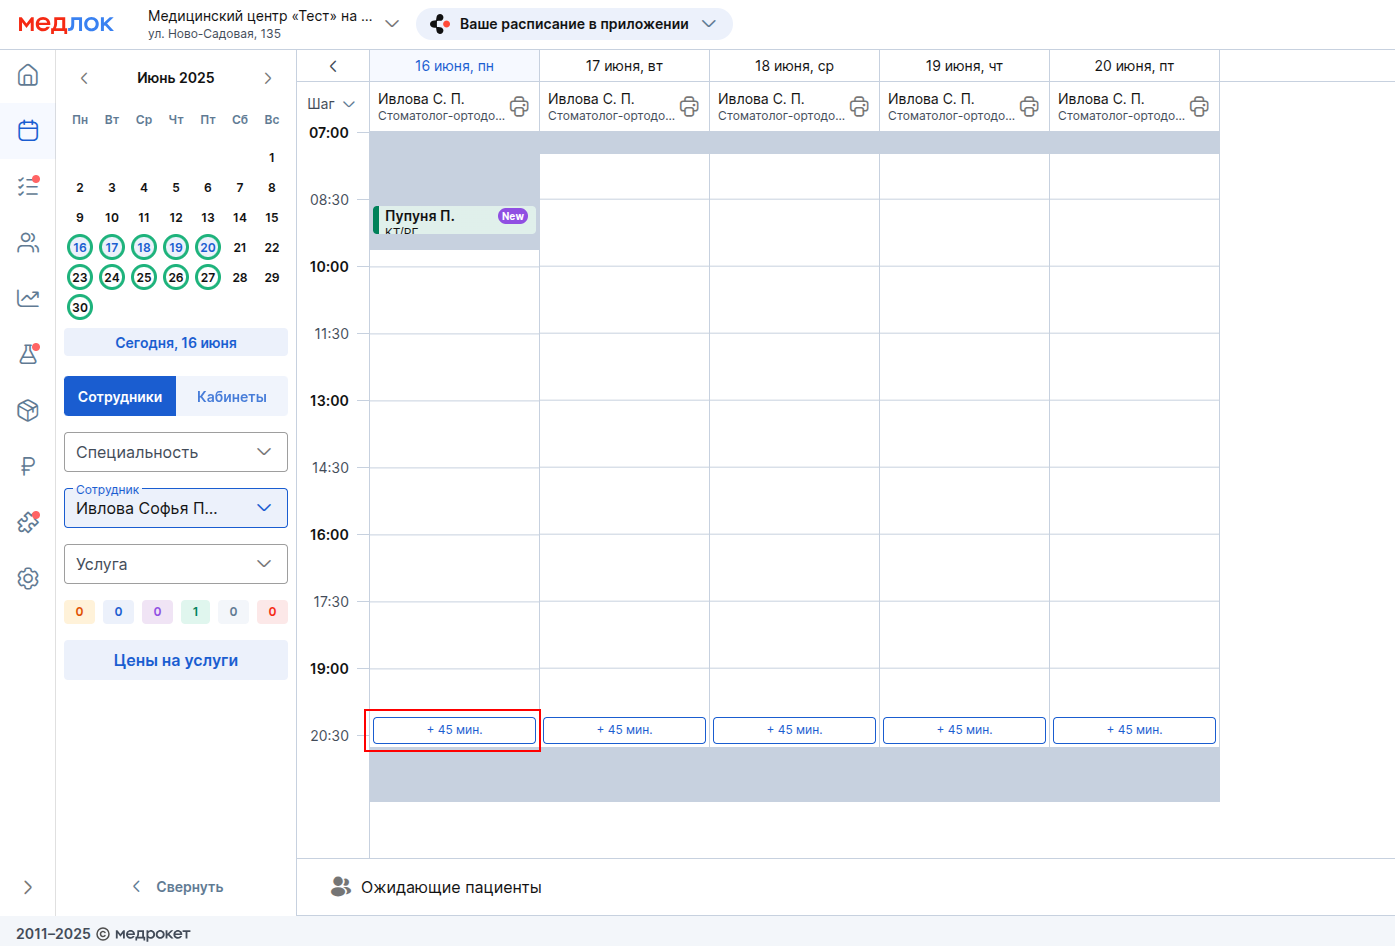
Task: Open the calendar schedule sidebar icon
Action: (28, 131)
